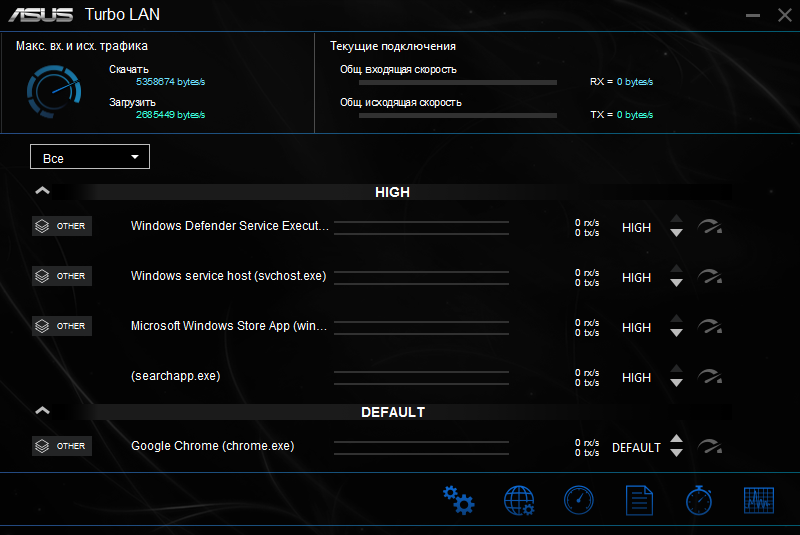800x535 pixels.
Task: Click HIGH priority label of svchost.exe
Action: point(636,277)
